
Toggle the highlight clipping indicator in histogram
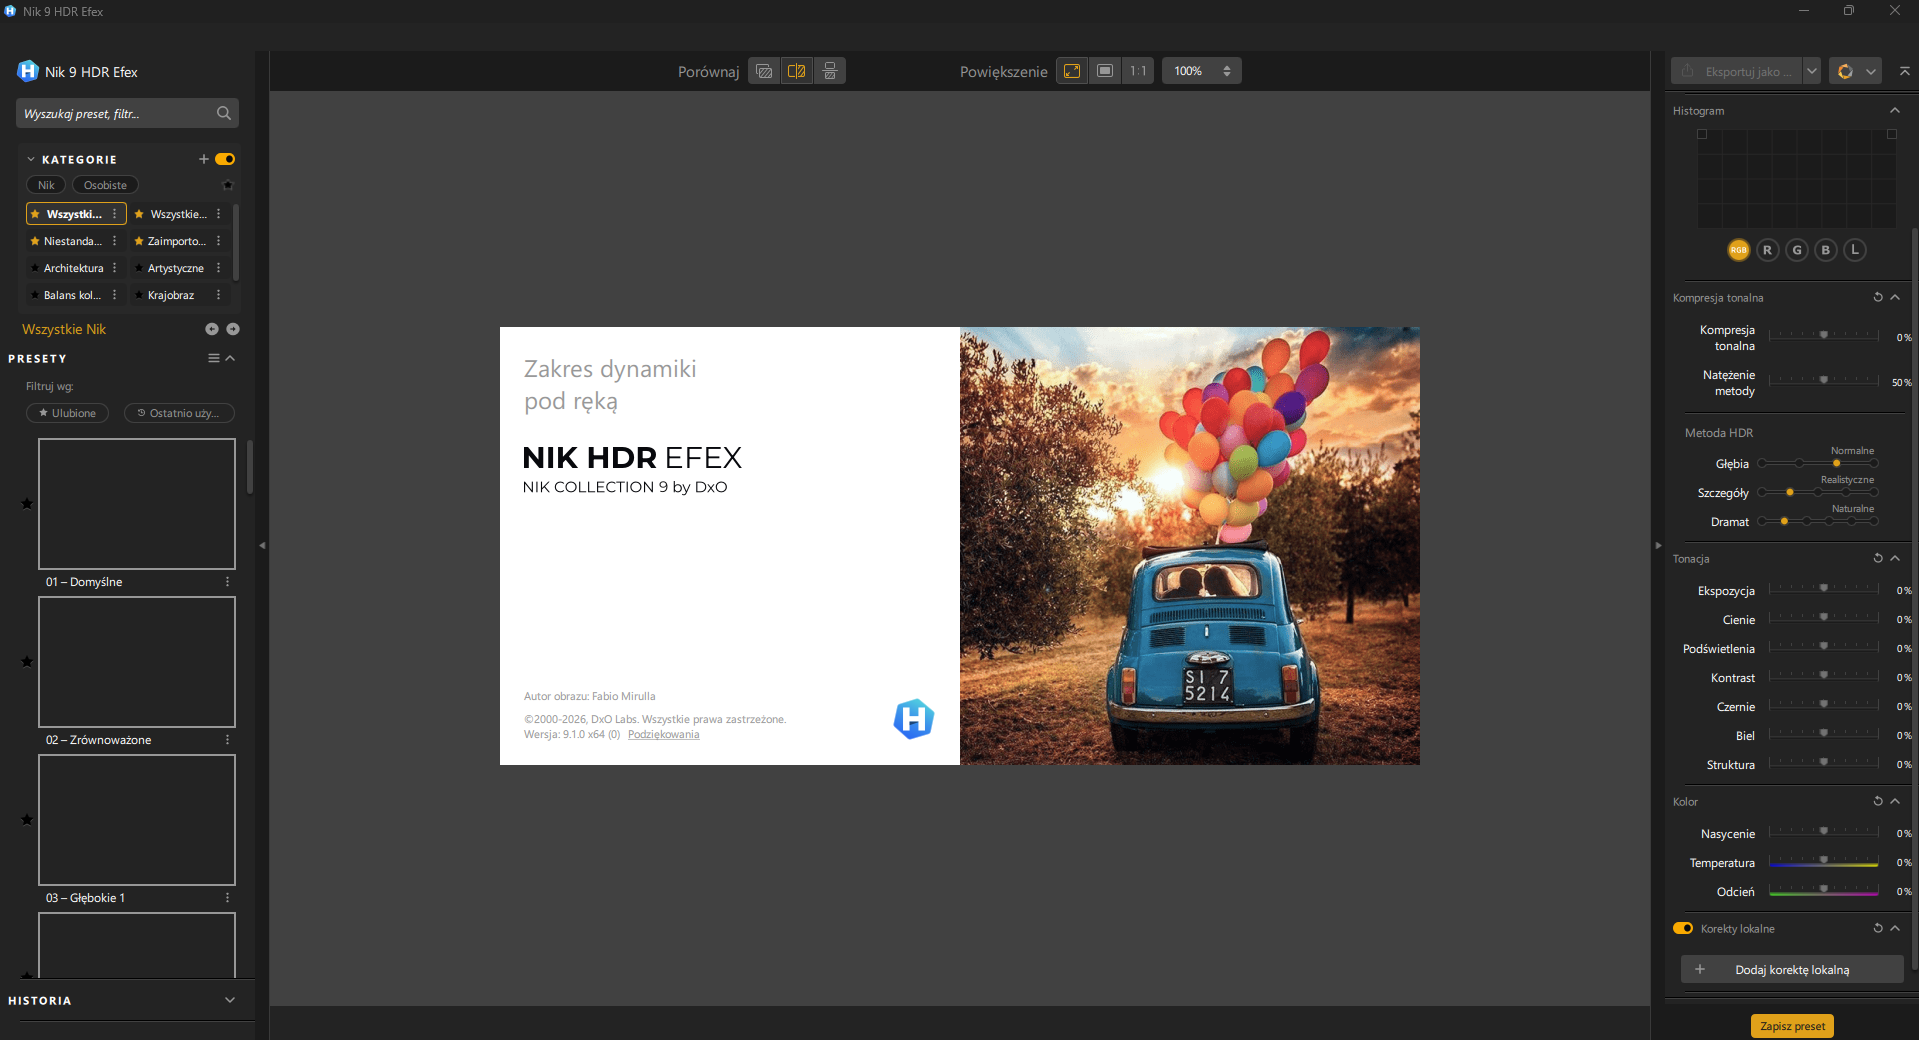1892,134
